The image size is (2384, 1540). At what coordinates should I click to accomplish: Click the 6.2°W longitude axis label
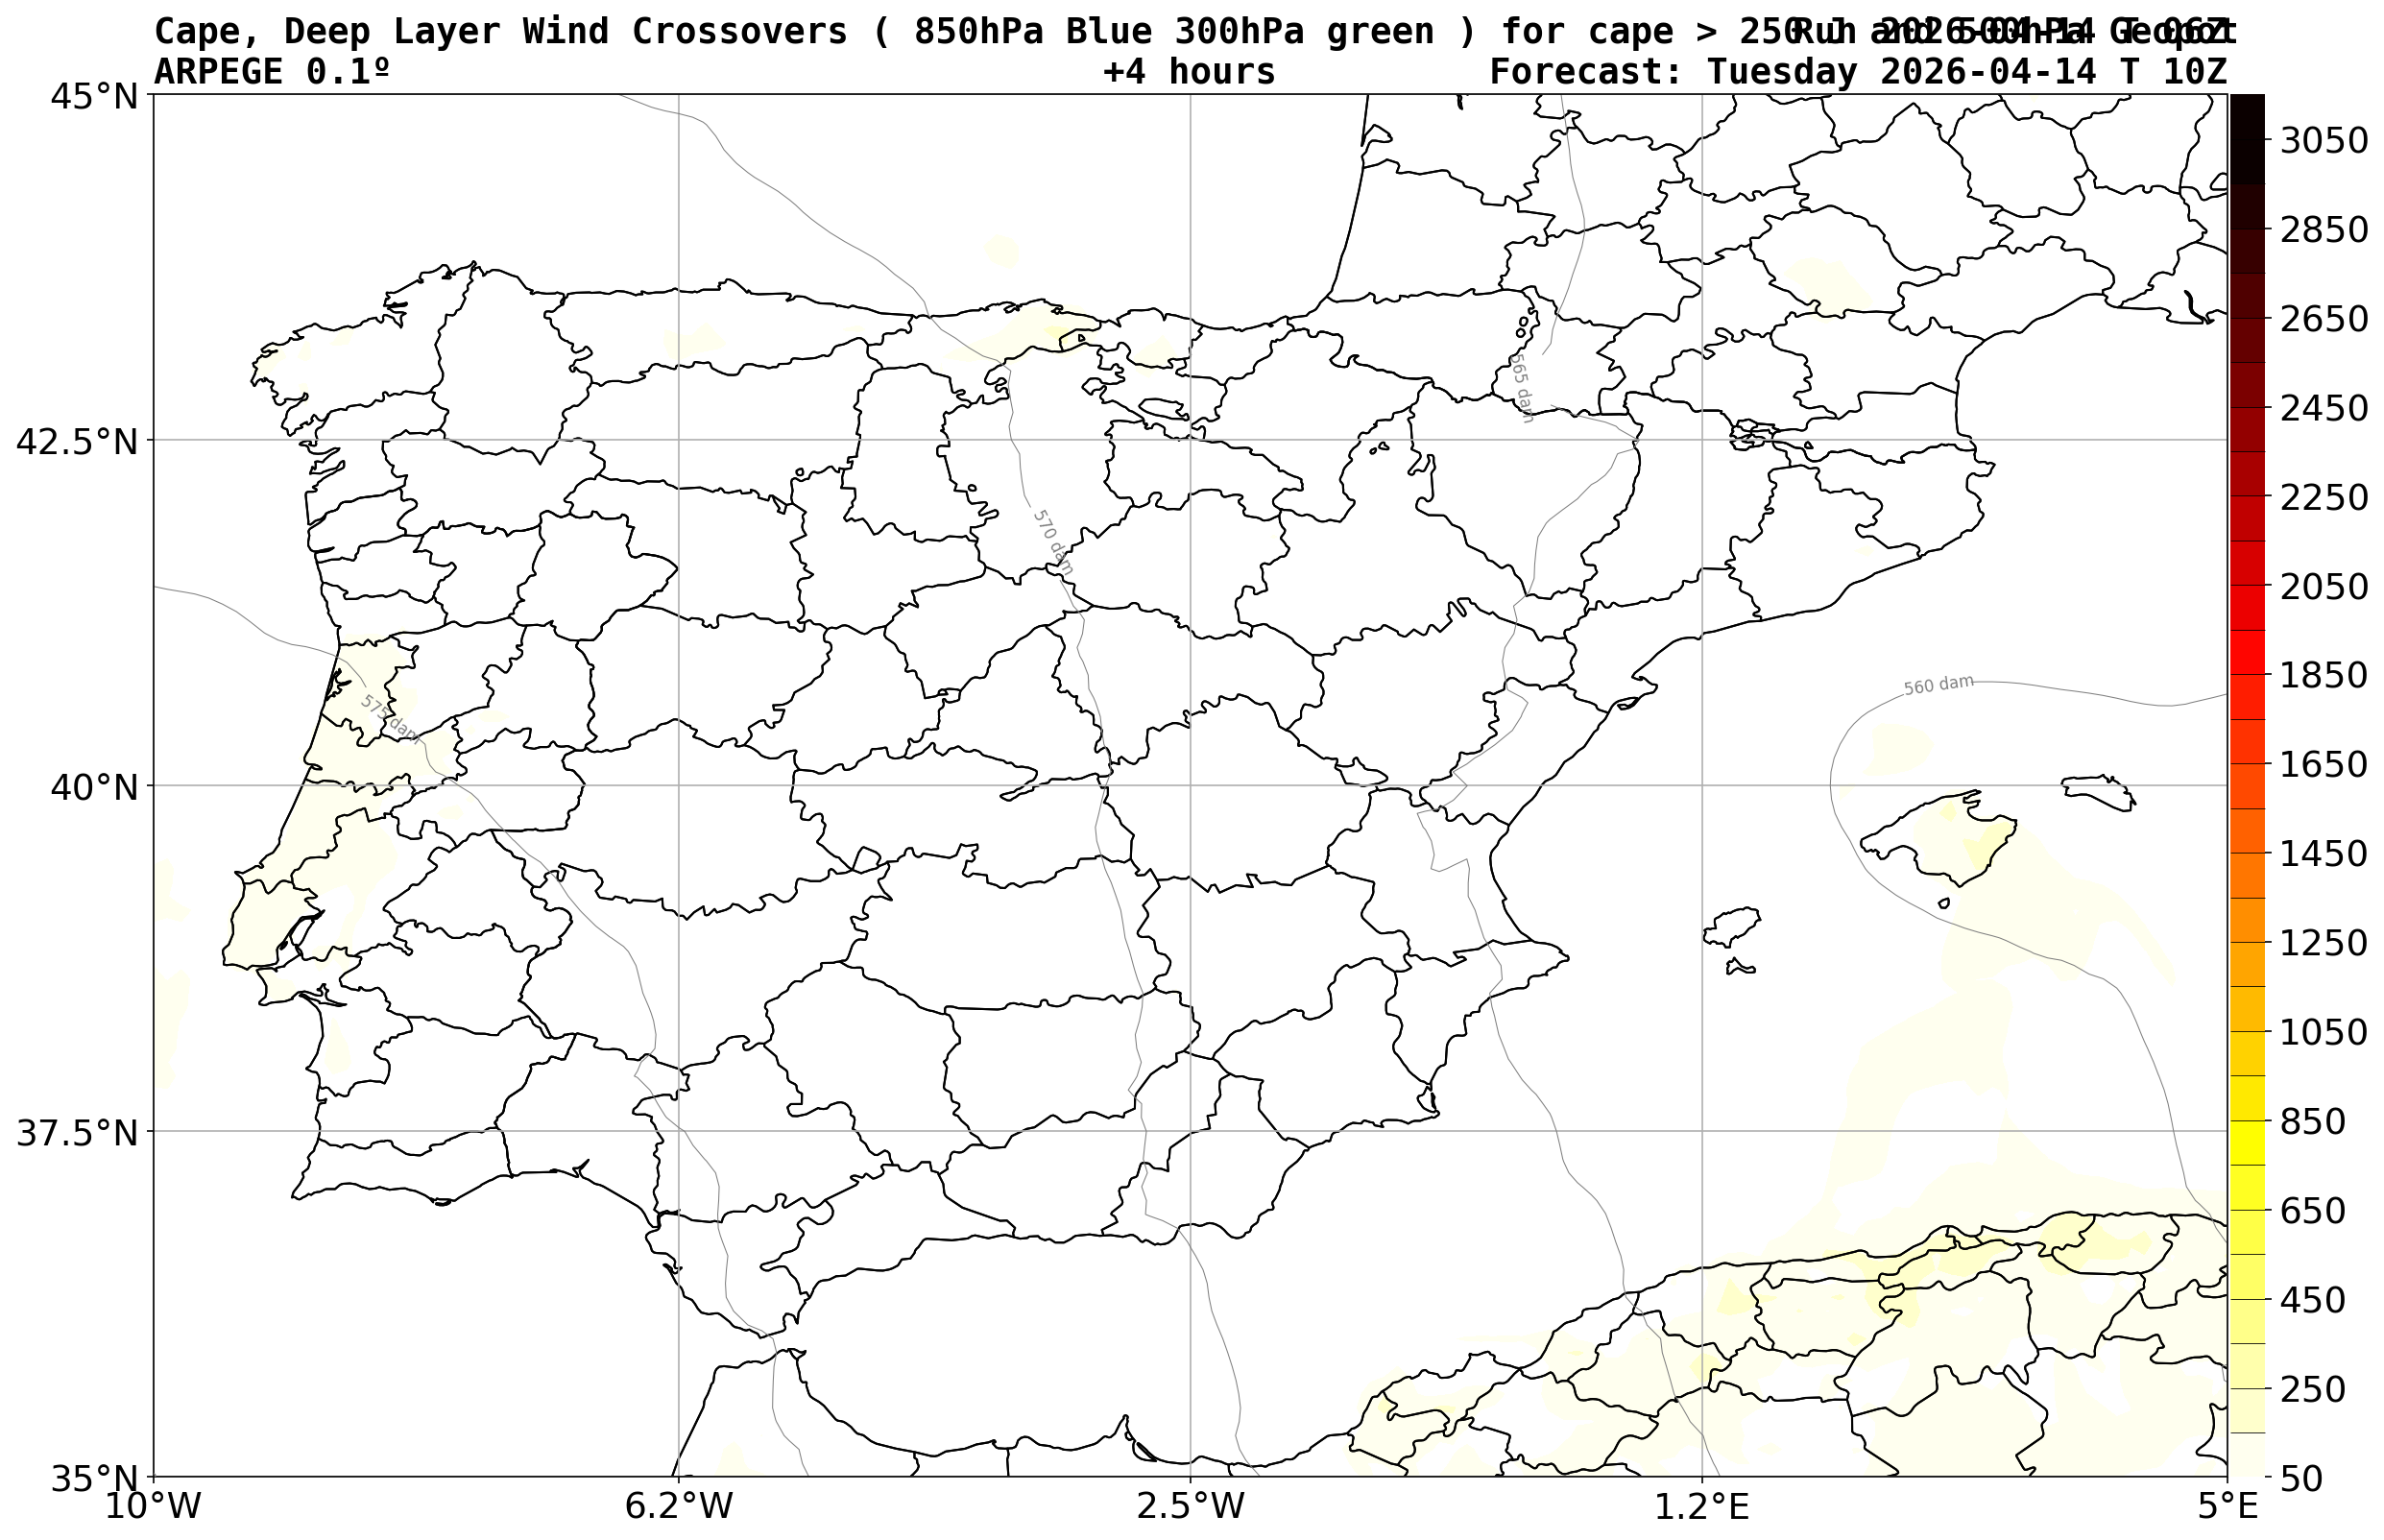[x=678, y=1506]
